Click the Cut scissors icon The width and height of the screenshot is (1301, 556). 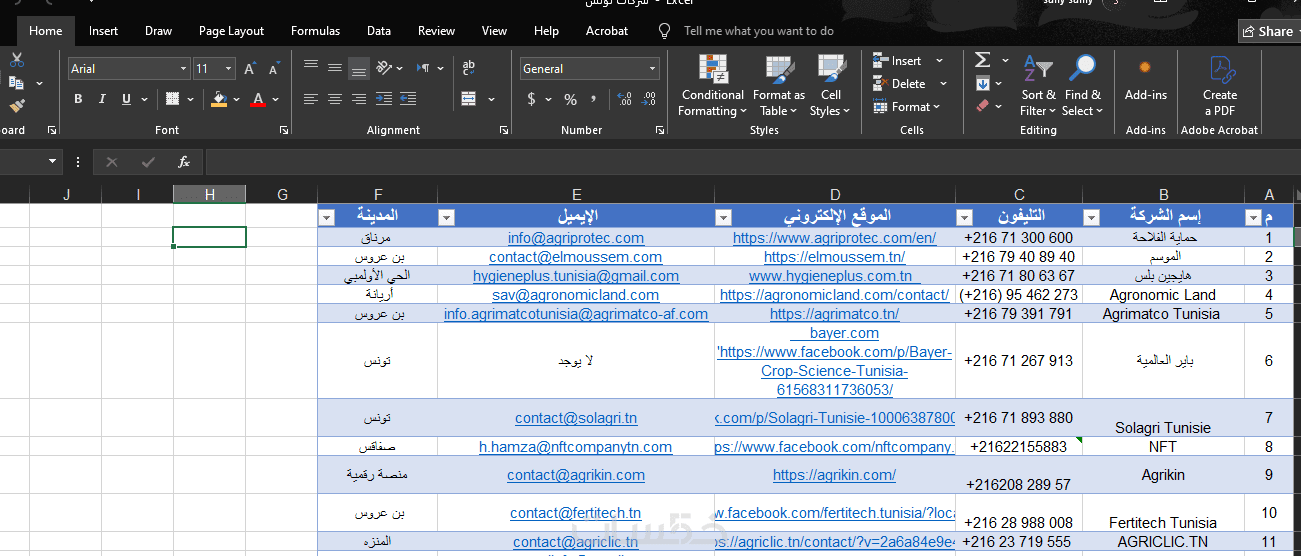point(17,60)
